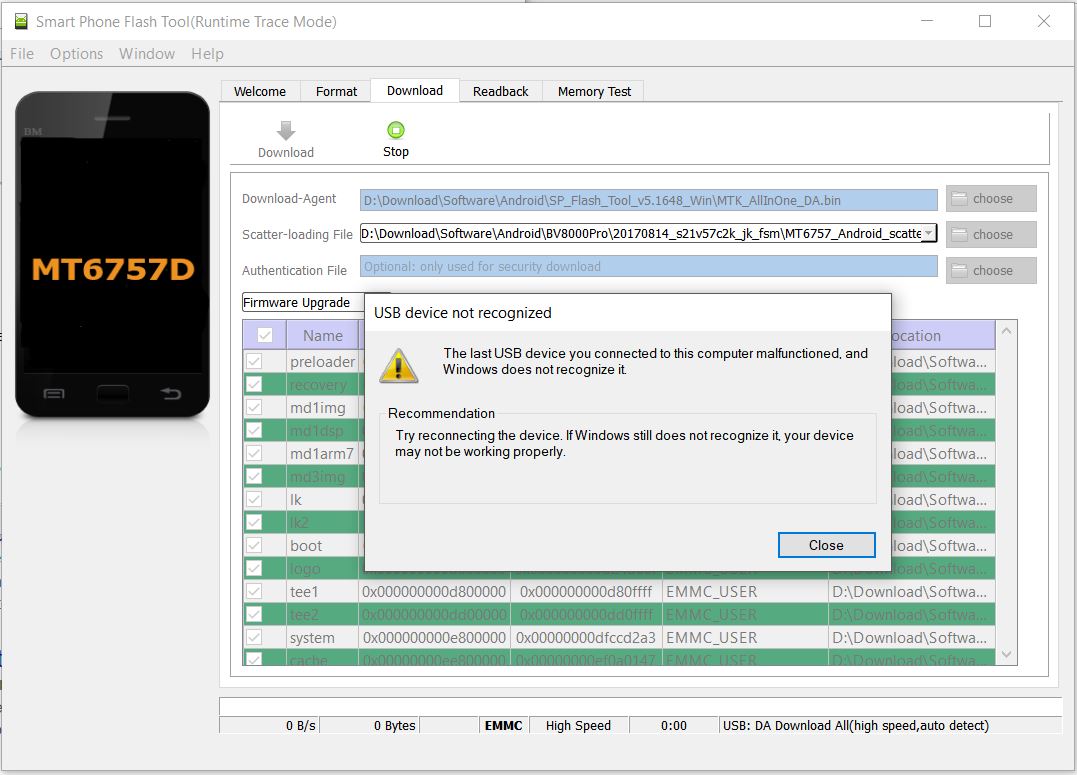
Task: Toggle the preloader checkbox
Action: pyautogui.click(x=254, y=361)
